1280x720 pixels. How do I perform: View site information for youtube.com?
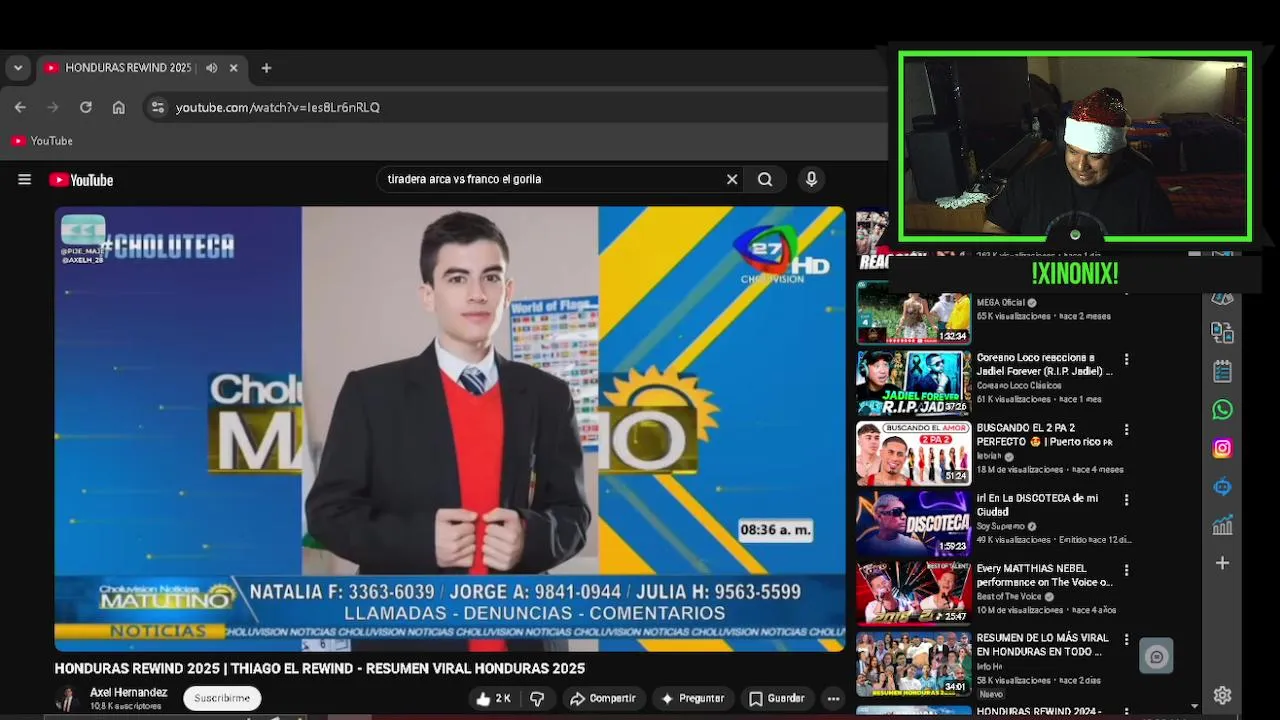(157, 107)
